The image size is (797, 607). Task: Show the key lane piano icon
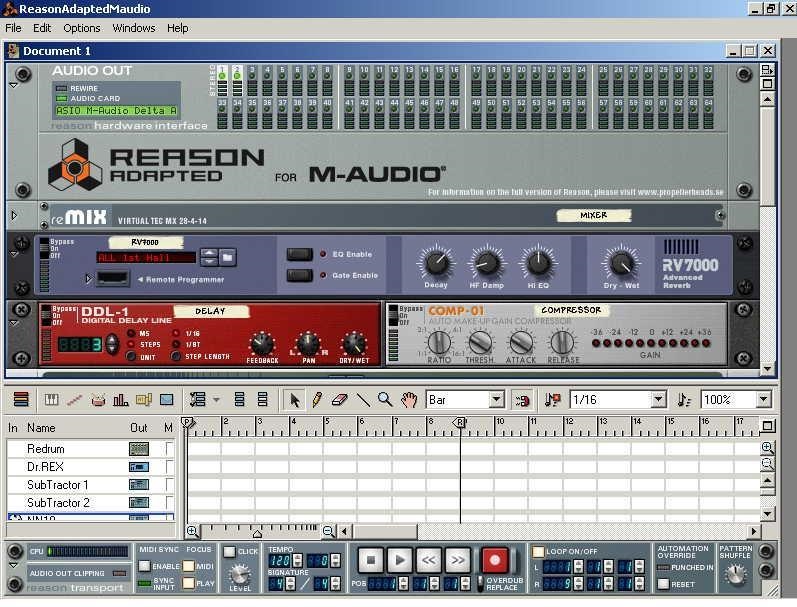click(51, 400)
